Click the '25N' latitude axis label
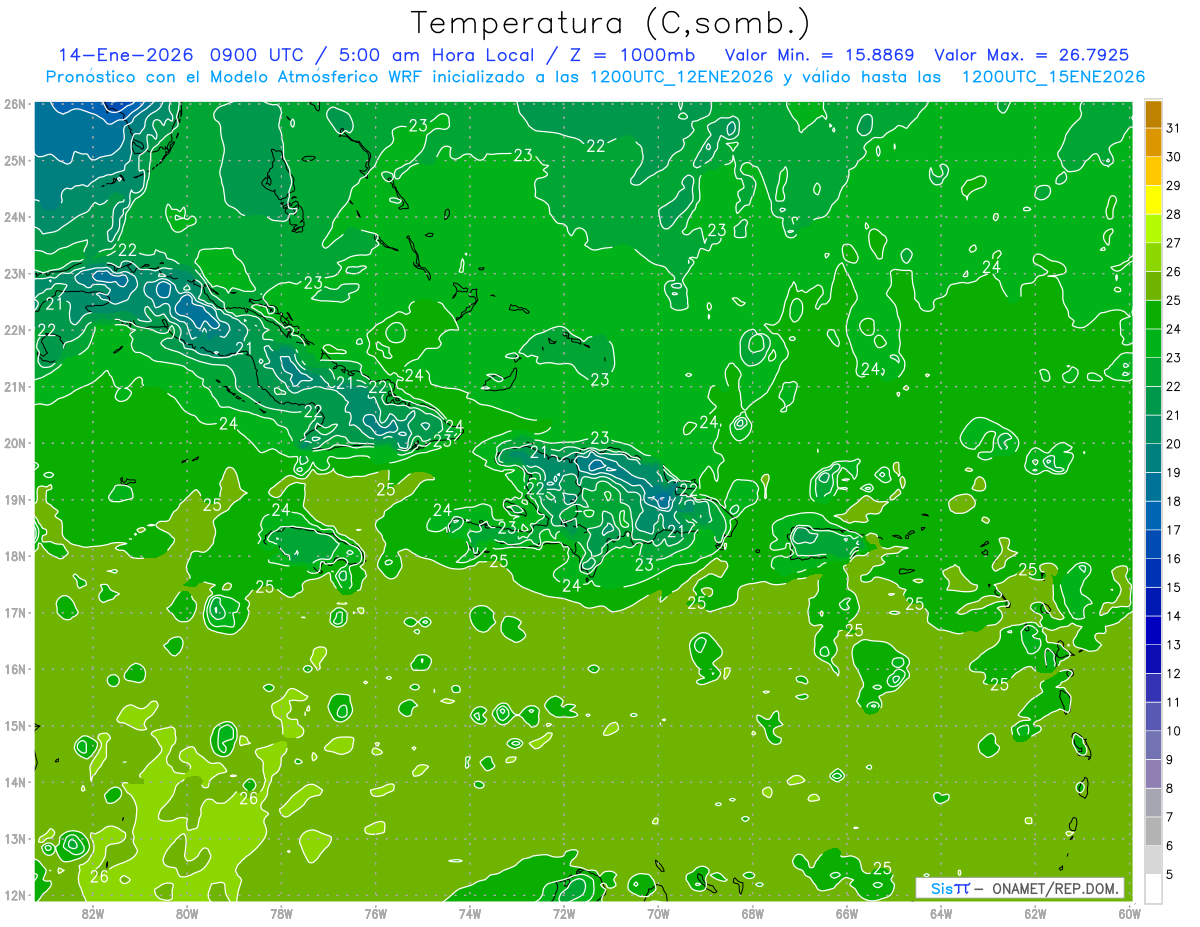Screen dimensions: 1200x927 coord(15,160)
